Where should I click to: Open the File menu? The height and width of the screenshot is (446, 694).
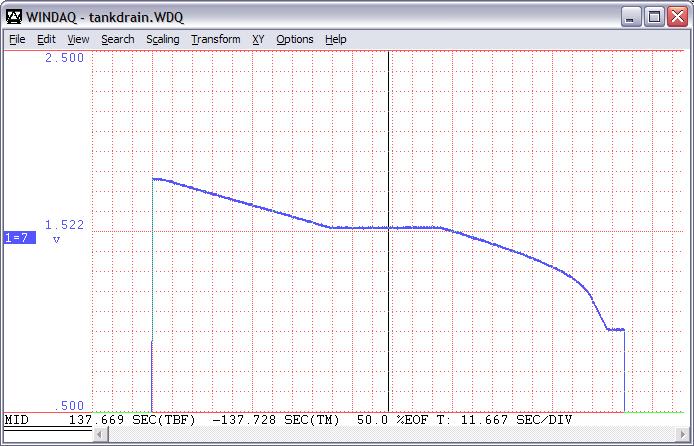click(x=17, y=39)
